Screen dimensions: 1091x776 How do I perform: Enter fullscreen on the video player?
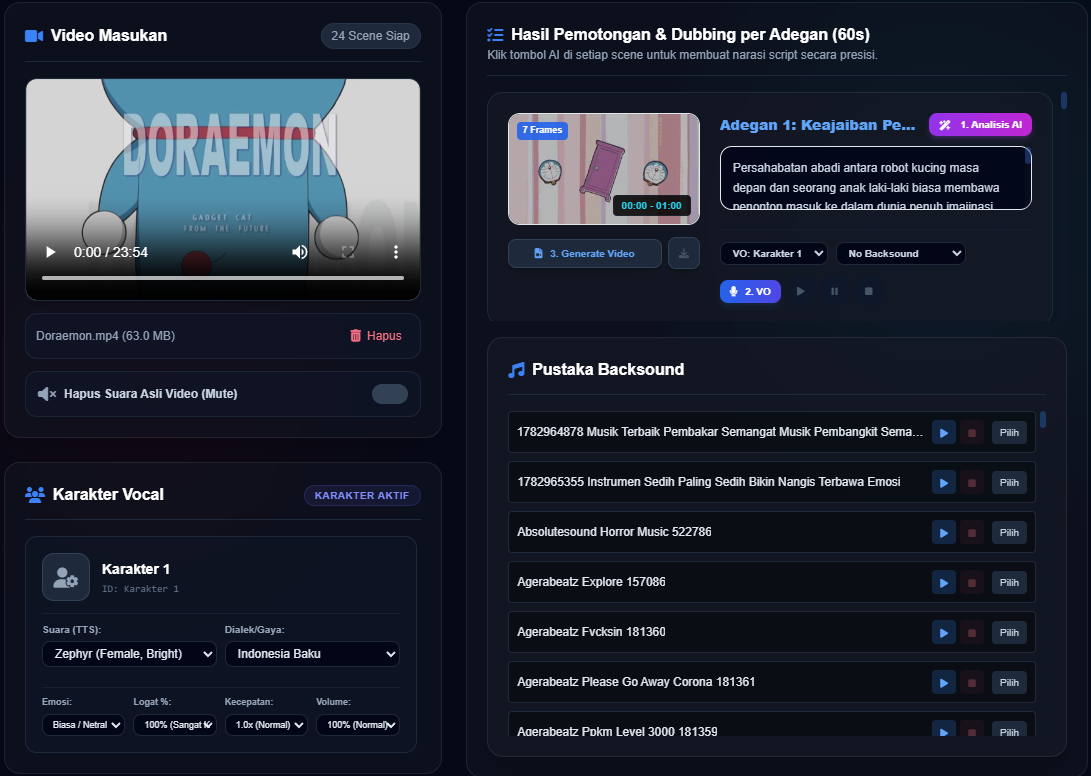tap(348, 252)
